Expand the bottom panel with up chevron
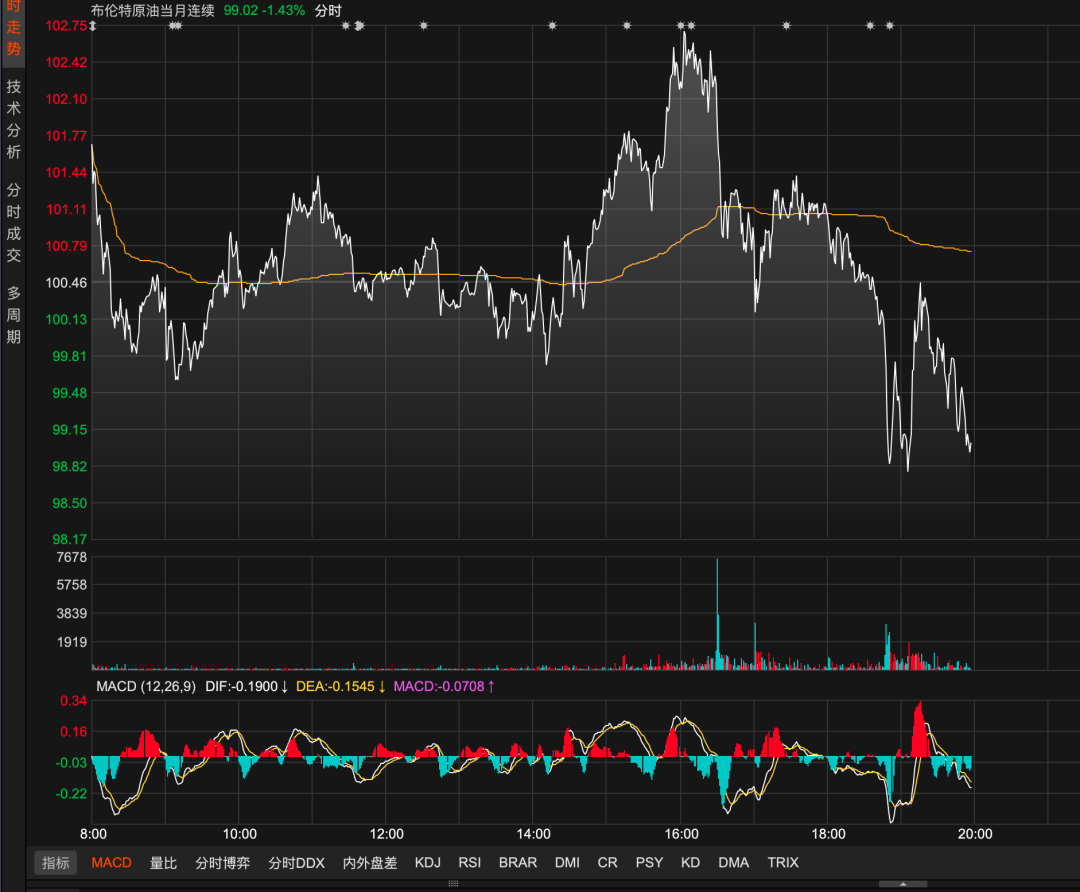 pos(902,884)
